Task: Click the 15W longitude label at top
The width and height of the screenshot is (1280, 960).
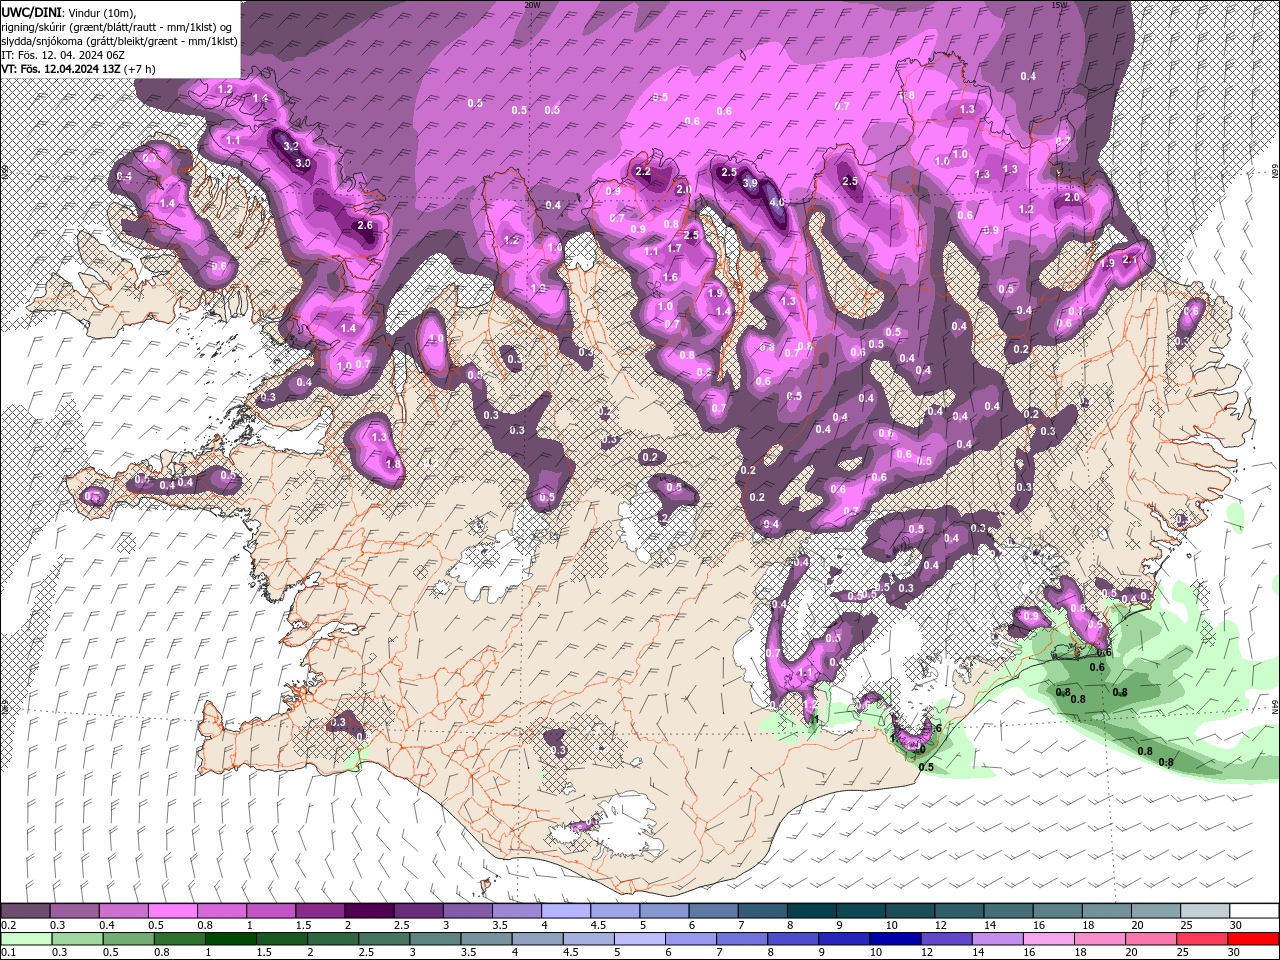Action: tap(1059, 5)
